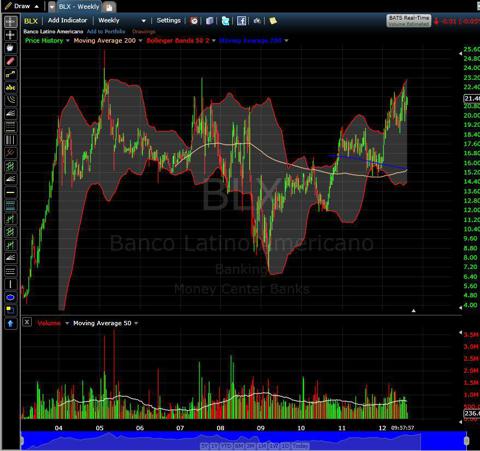The height and width of the screenshot is (451, 480).
Task: Expand blue Moving Average options arrow
Action: [x=286, y=41]
